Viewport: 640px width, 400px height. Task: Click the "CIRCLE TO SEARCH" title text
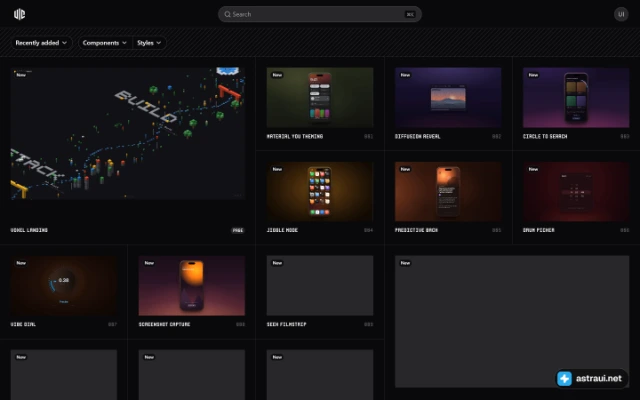(545, 136)
